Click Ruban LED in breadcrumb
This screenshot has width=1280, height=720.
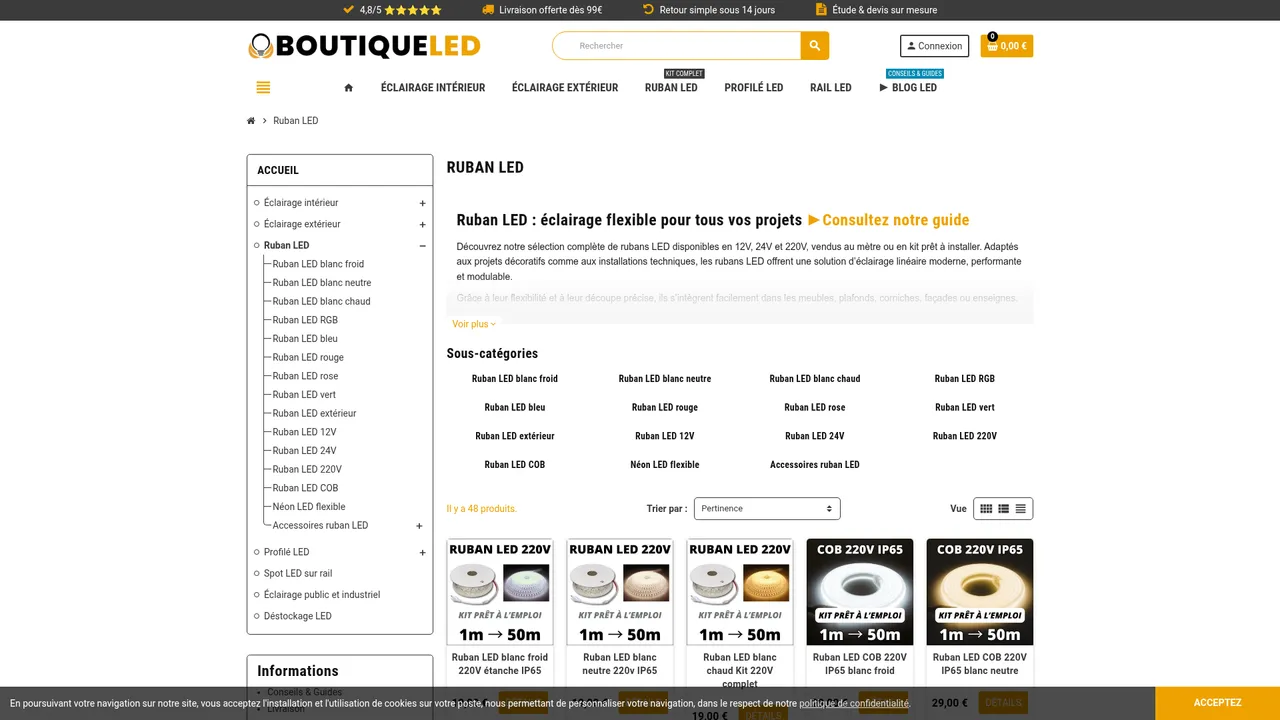(x=296, y=121)
